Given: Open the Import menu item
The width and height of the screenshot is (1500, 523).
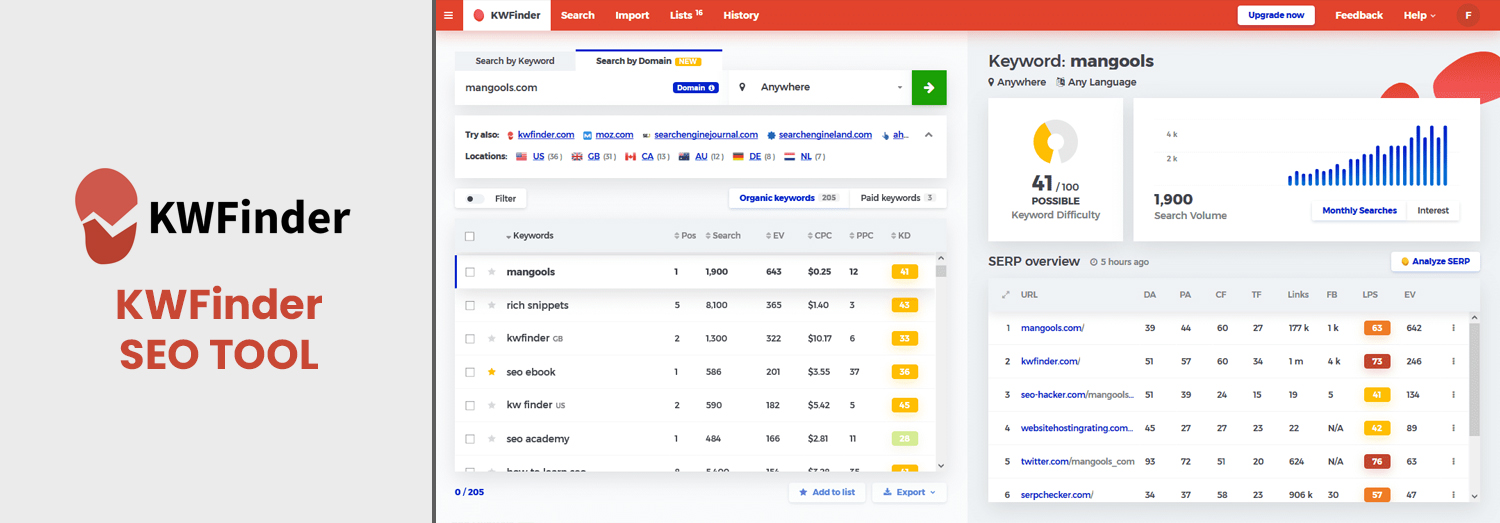Looking at the screenshot, I should tap(632, 15).
